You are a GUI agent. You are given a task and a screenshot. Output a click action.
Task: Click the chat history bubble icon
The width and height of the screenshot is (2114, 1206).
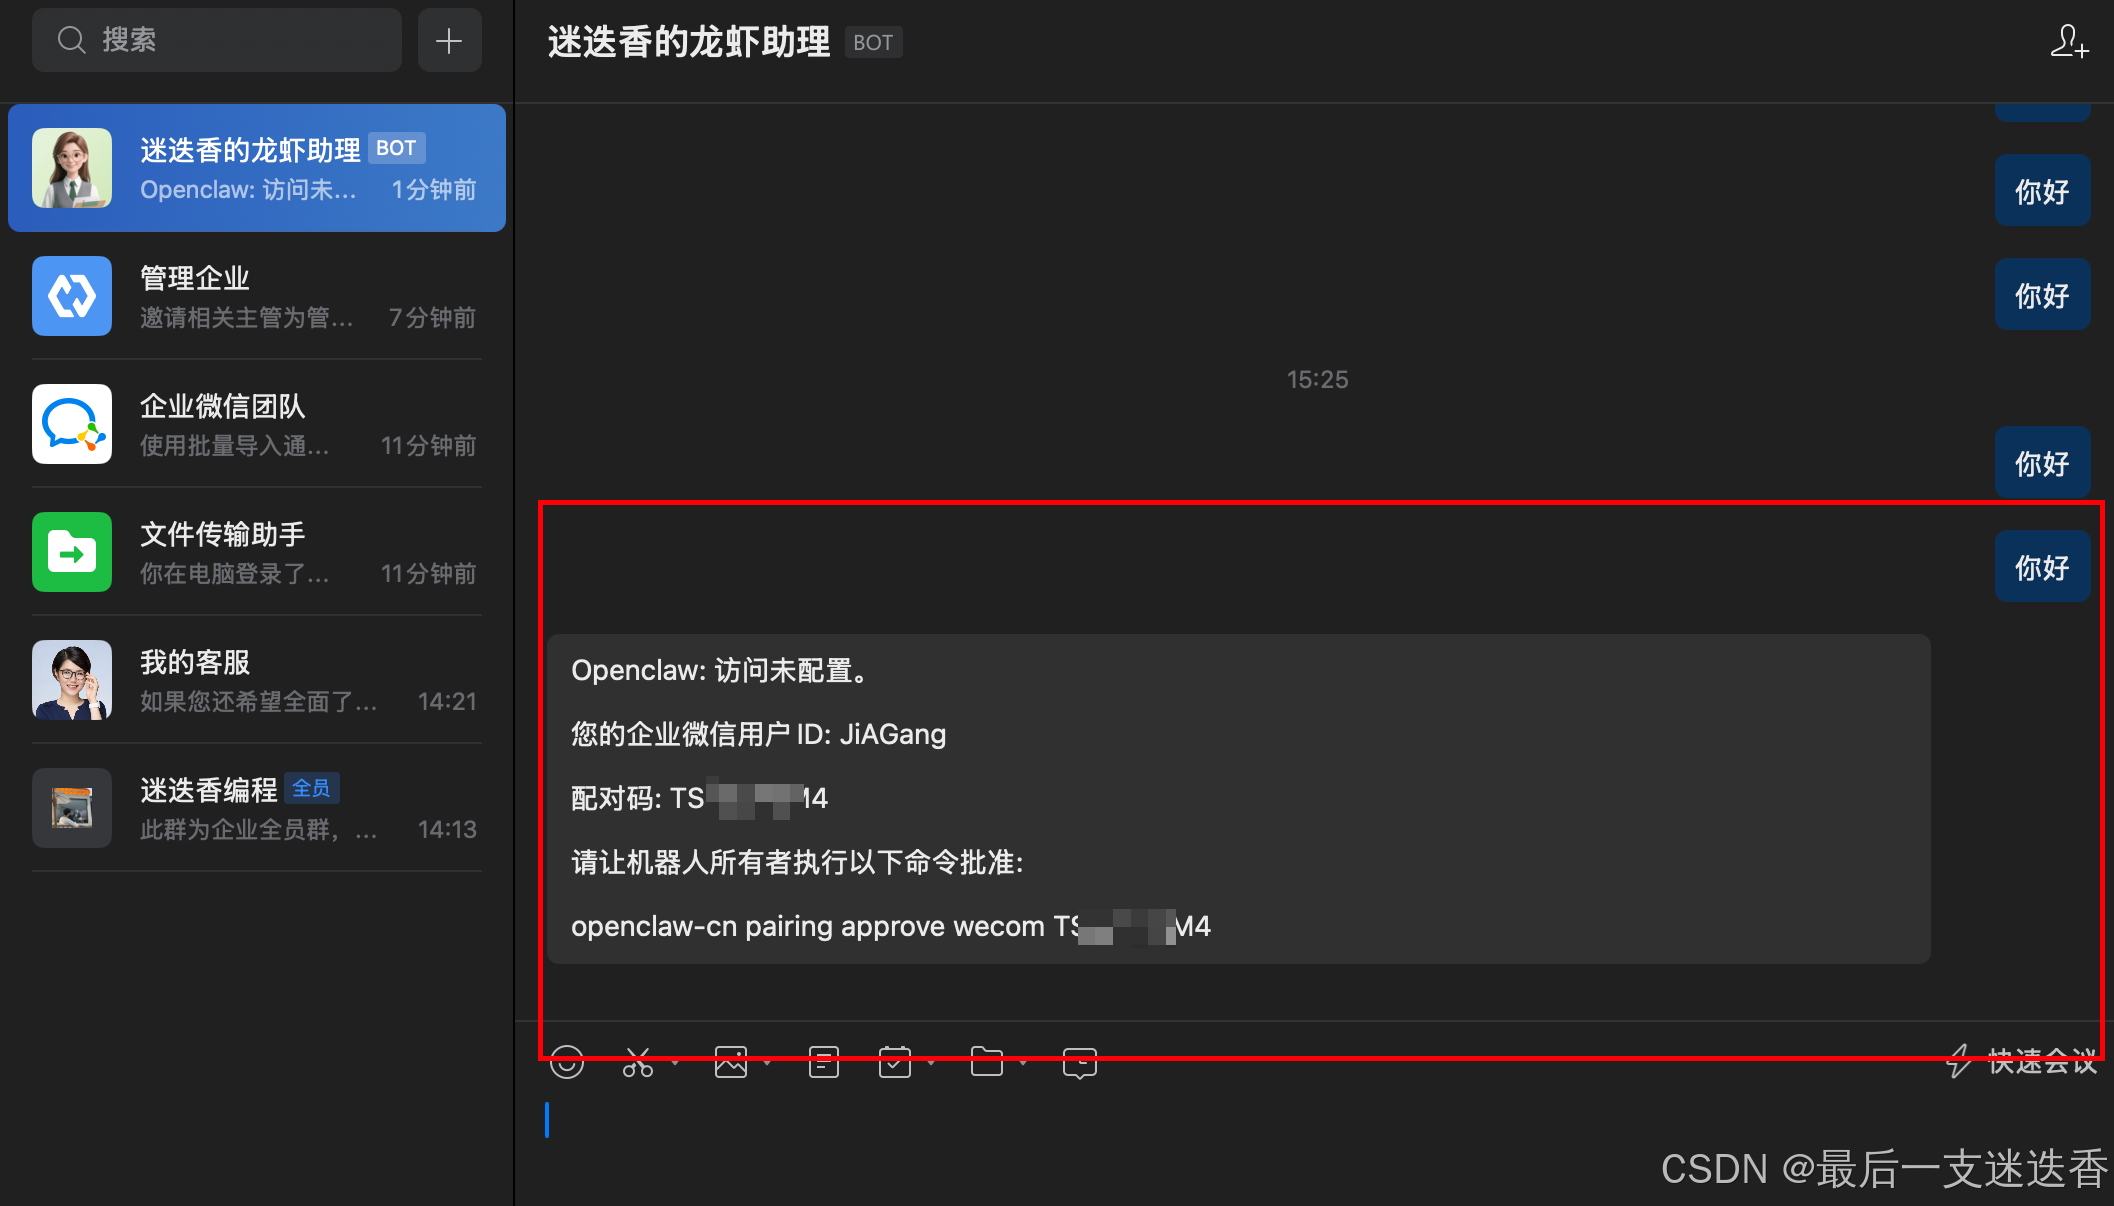tap(1080, 1062)
